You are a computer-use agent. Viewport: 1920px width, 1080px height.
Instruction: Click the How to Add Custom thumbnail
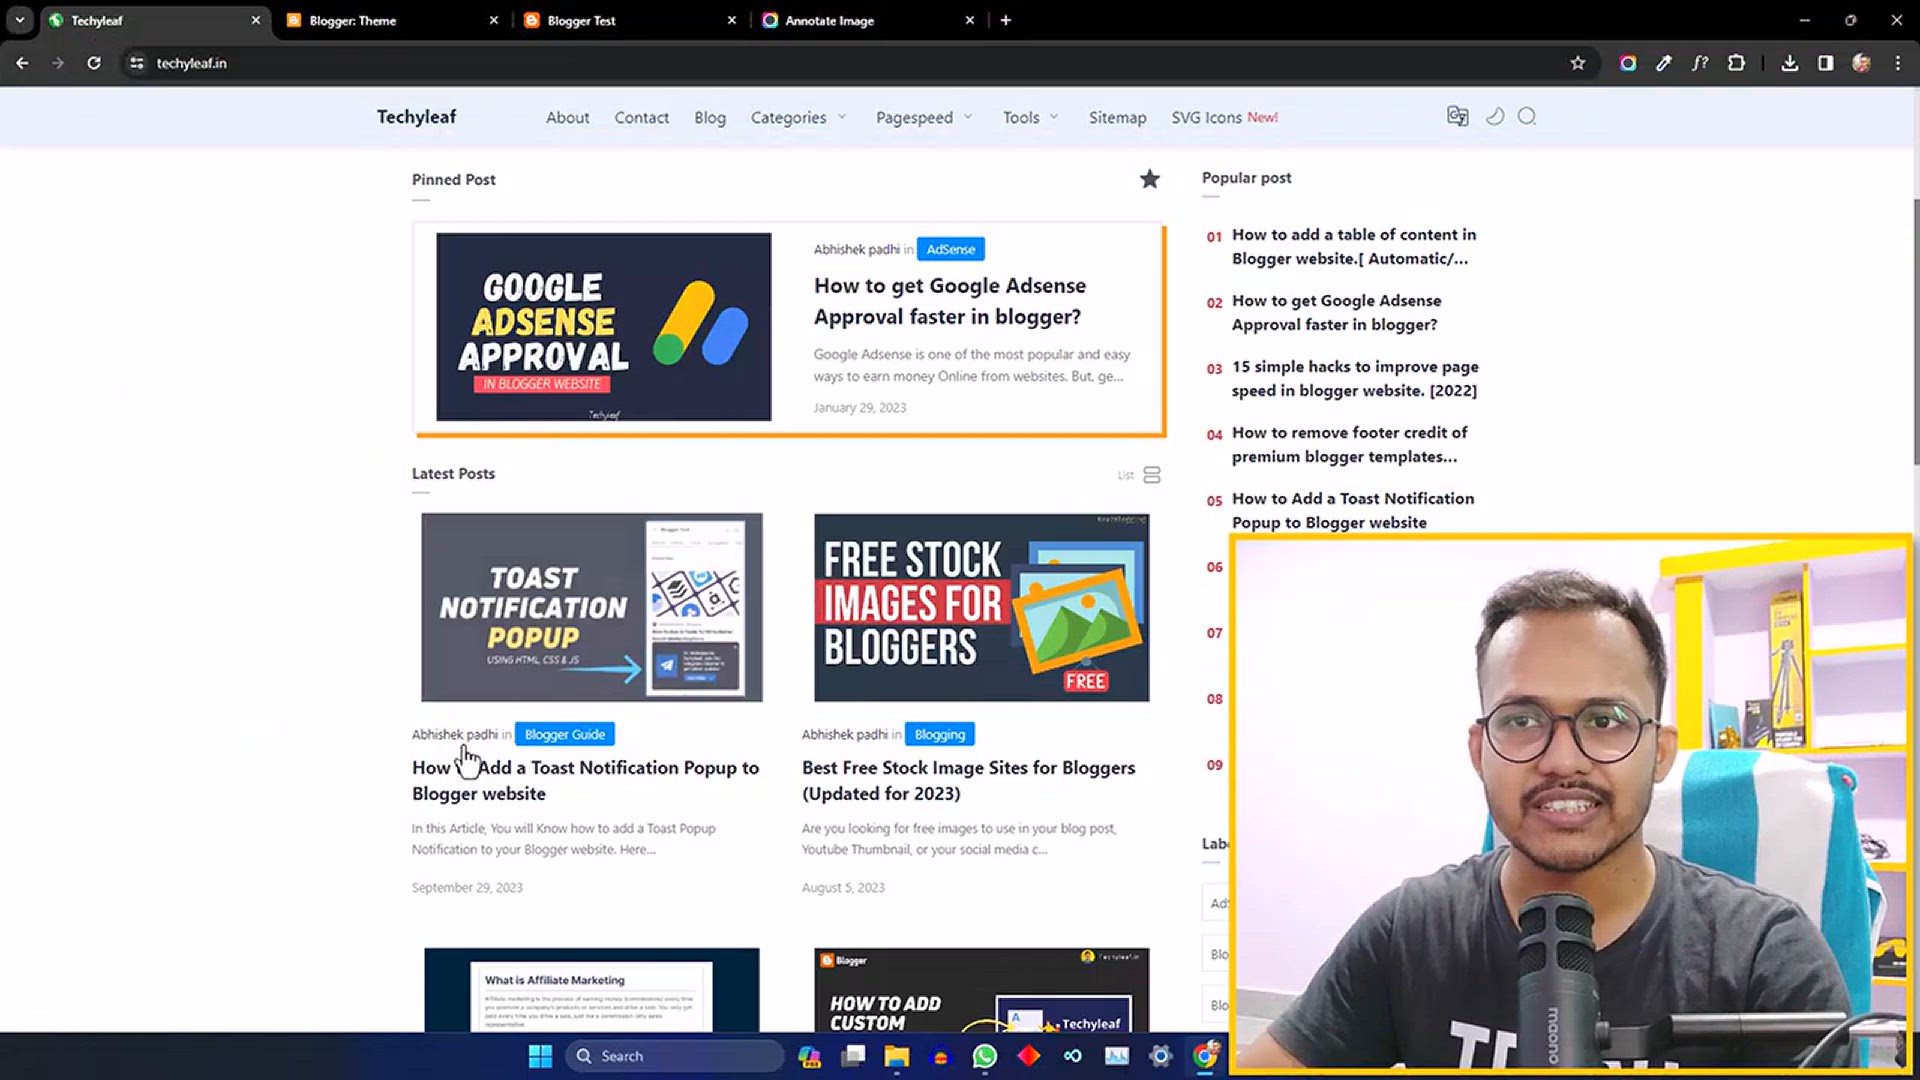[981, 989]
